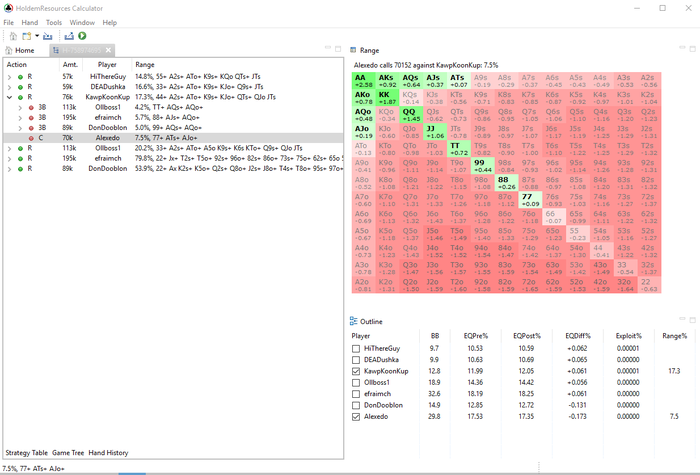Switch to Hand History view
This screenshot has width=700, height=475.
(108, 453)
